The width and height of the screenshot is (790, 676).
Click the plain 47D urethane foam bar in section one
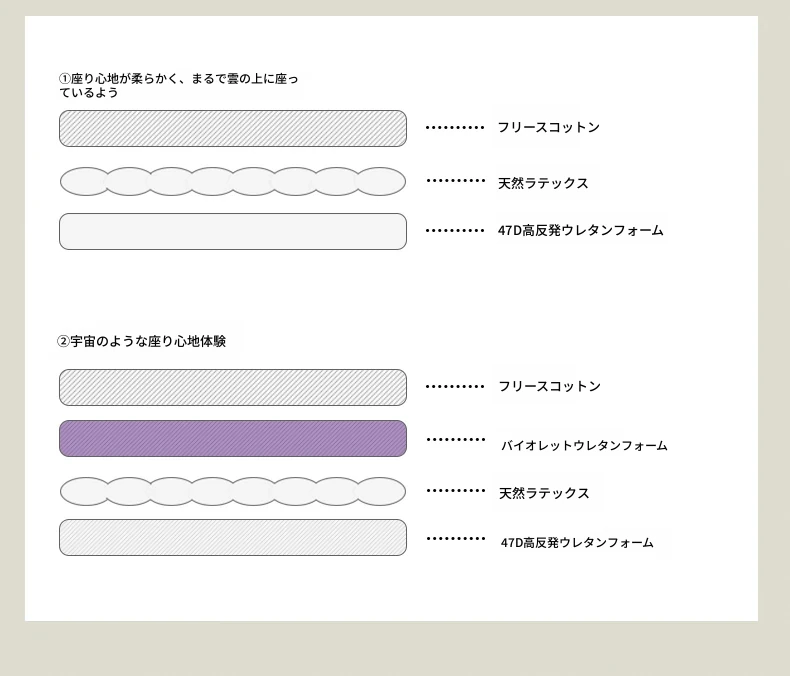pyautogui.click(x=233, y=231)
